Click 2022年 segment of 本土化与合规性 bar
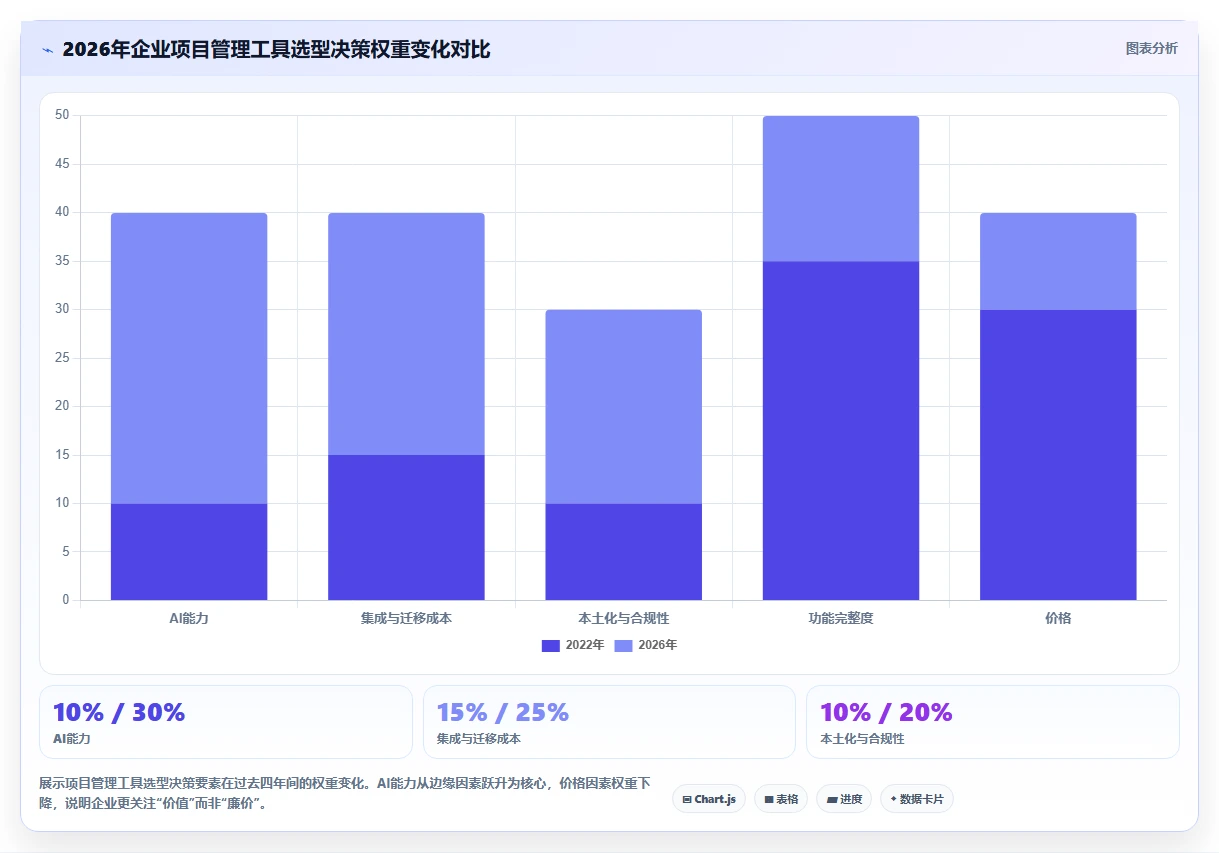 (x=624, y=551)
